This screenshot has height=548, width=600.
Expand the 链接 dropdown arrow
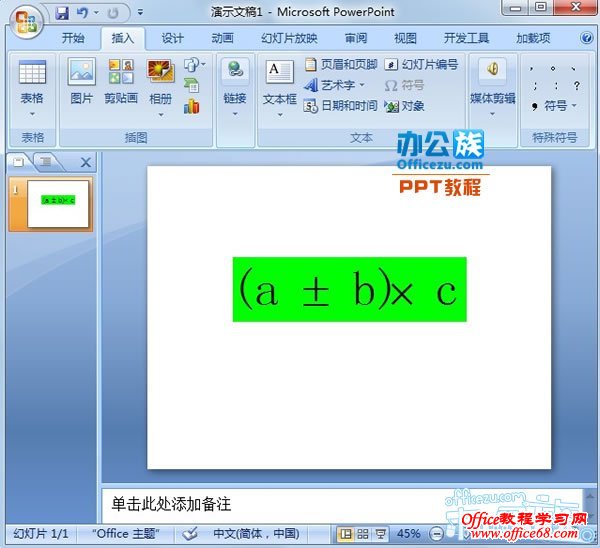click(x=235, y=114)
